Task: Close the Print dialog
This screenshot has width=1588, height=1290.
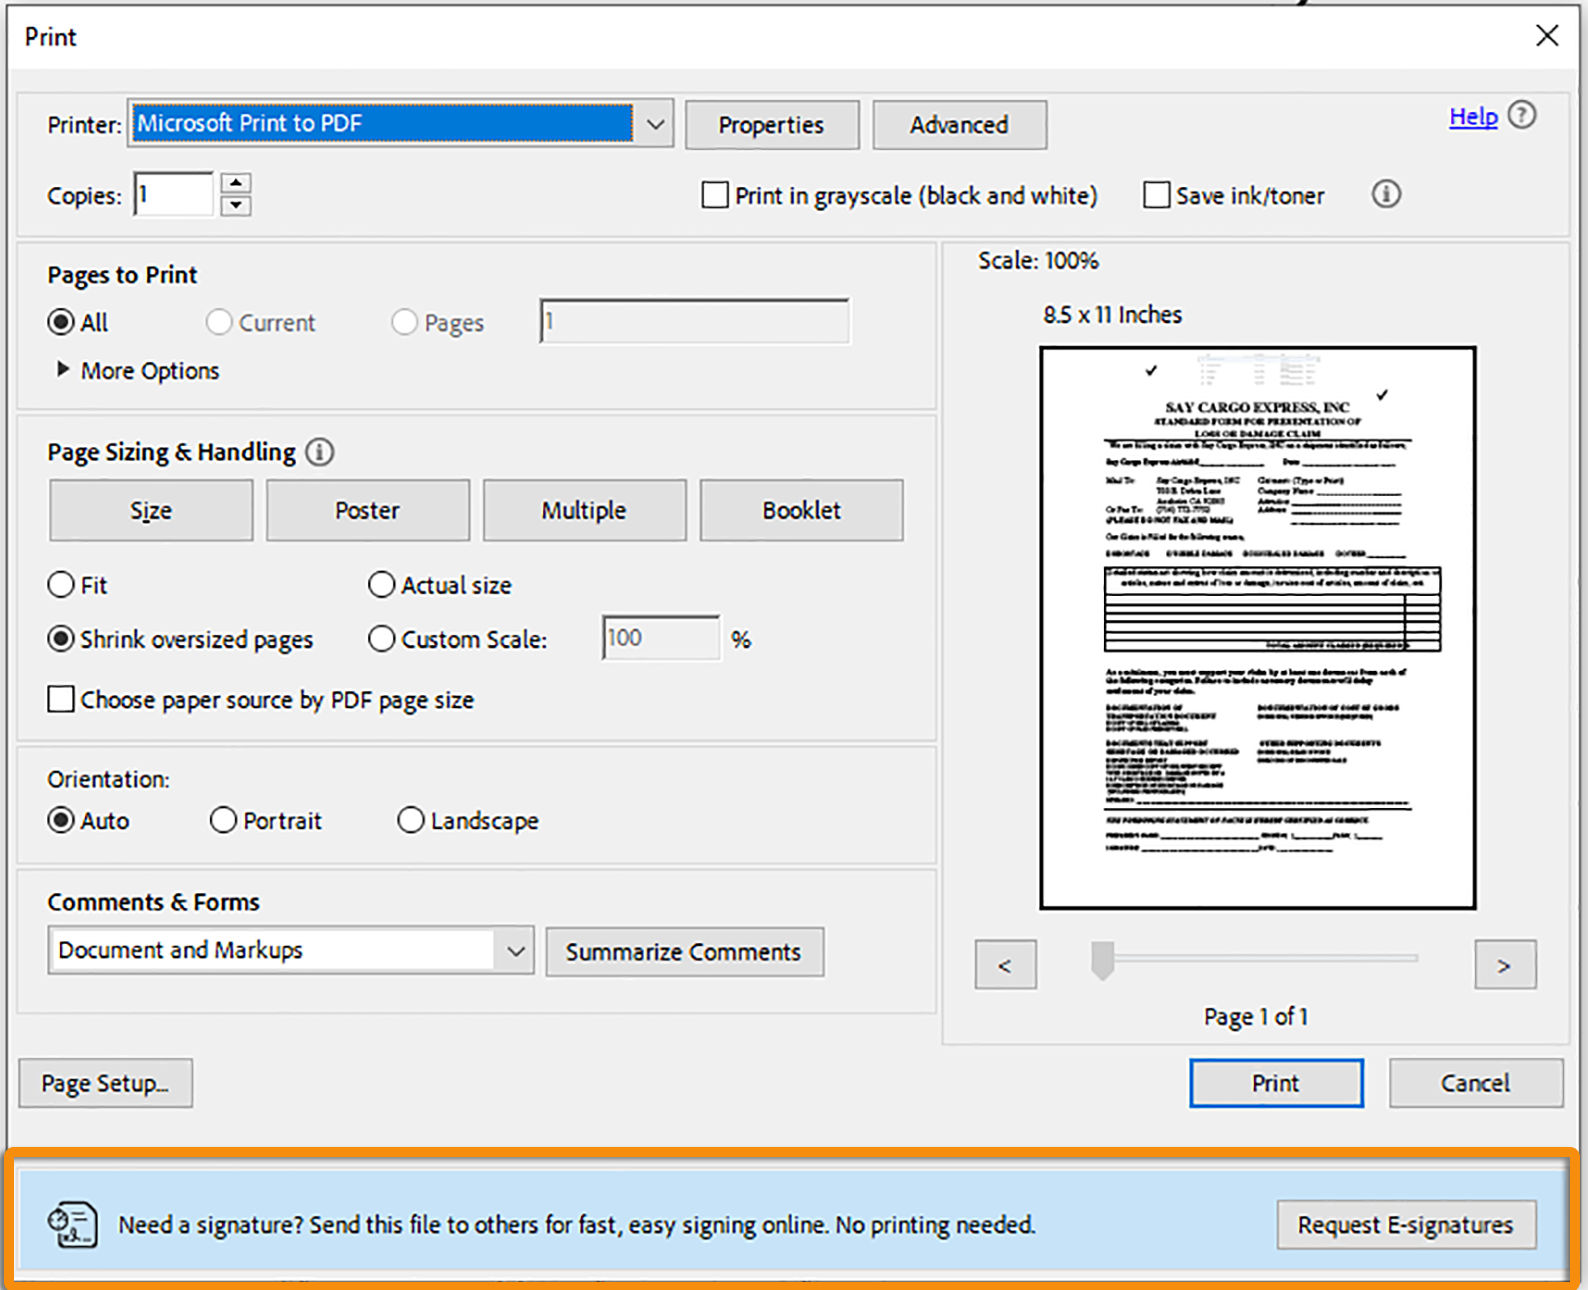Action: [1547, 36]
